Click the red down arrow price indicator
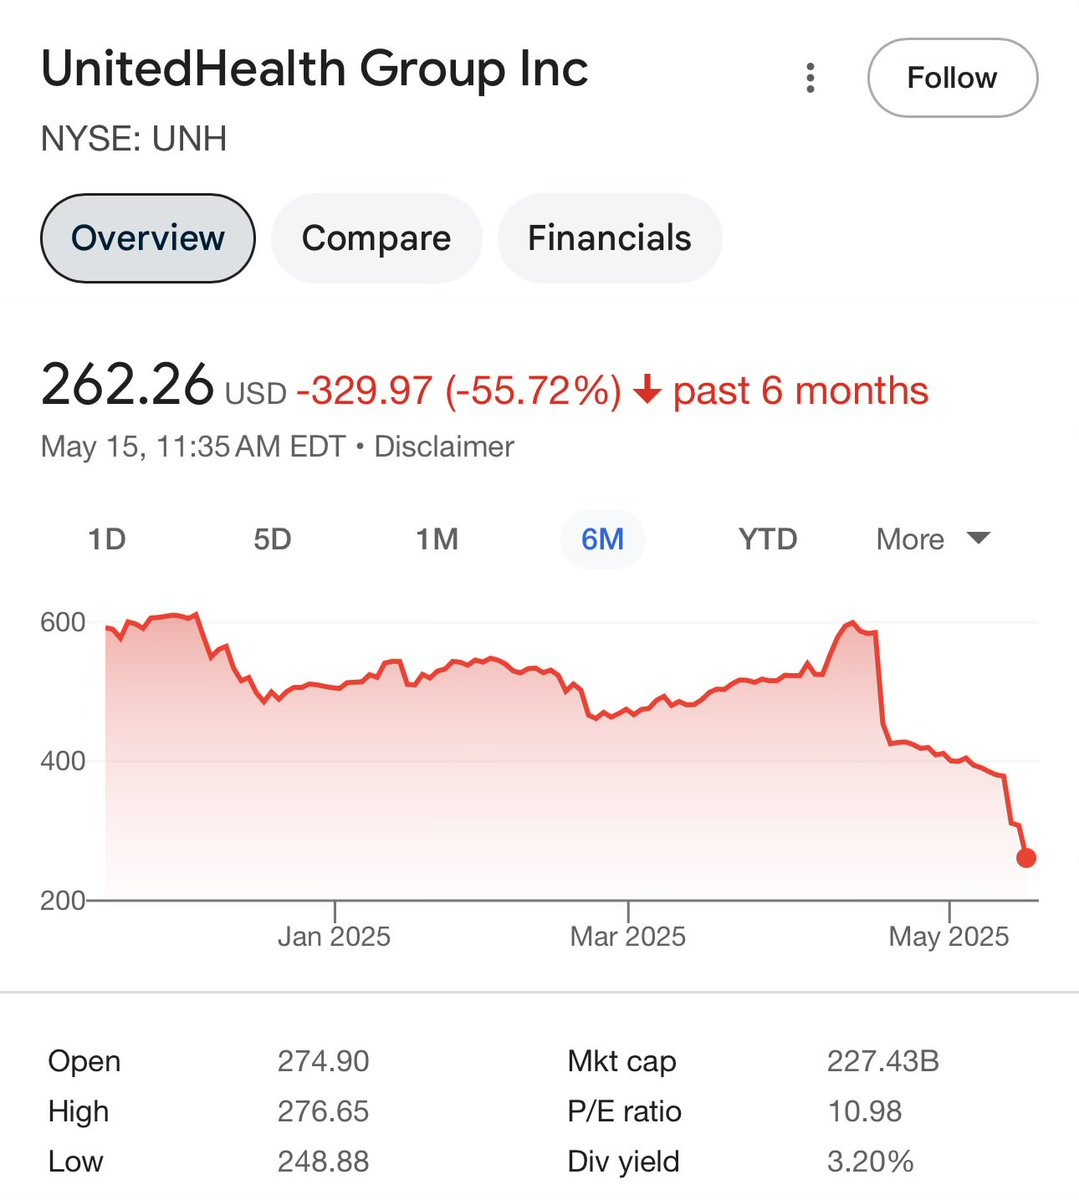 (648, 390)
